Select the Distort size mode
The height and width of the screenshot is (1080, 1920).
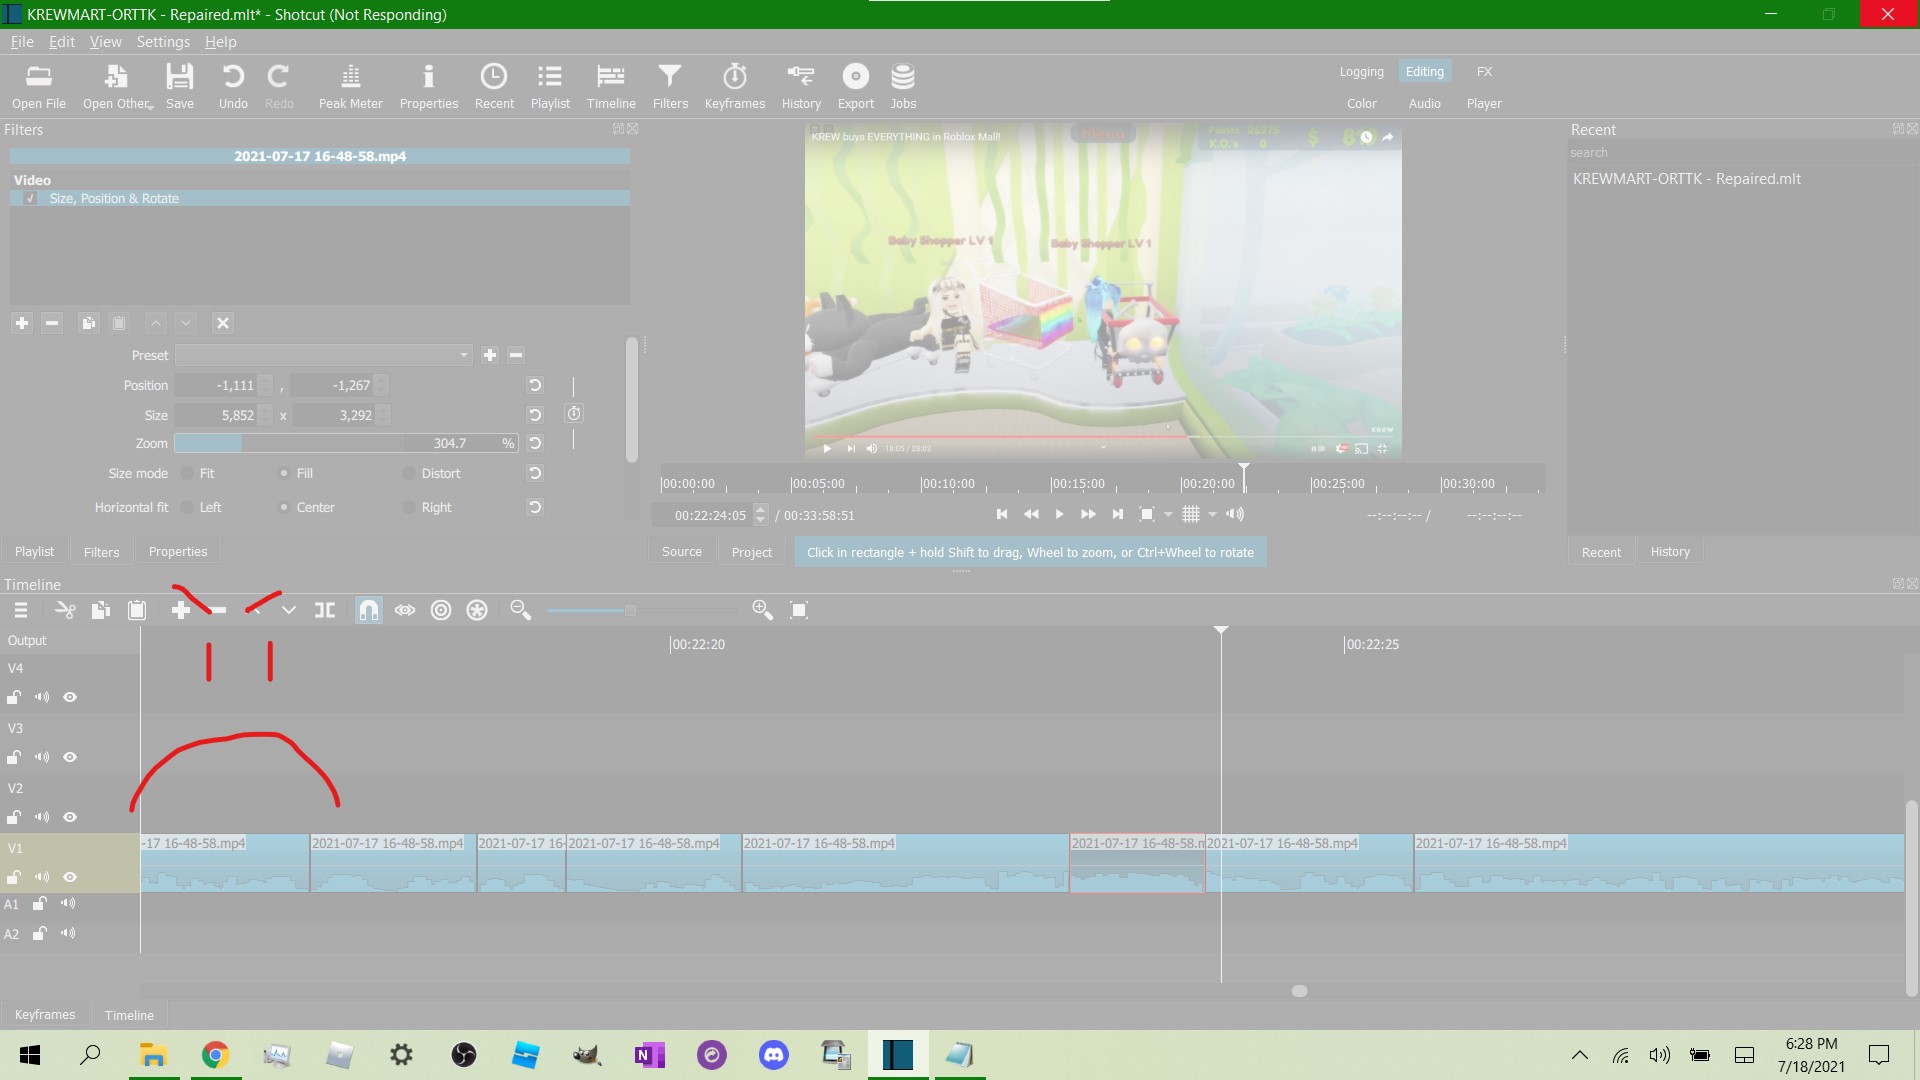(409, 473)
